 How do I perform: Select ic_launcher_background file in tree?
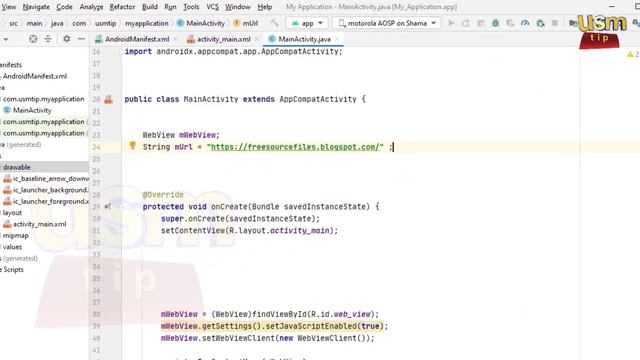[x=46, y=190]
